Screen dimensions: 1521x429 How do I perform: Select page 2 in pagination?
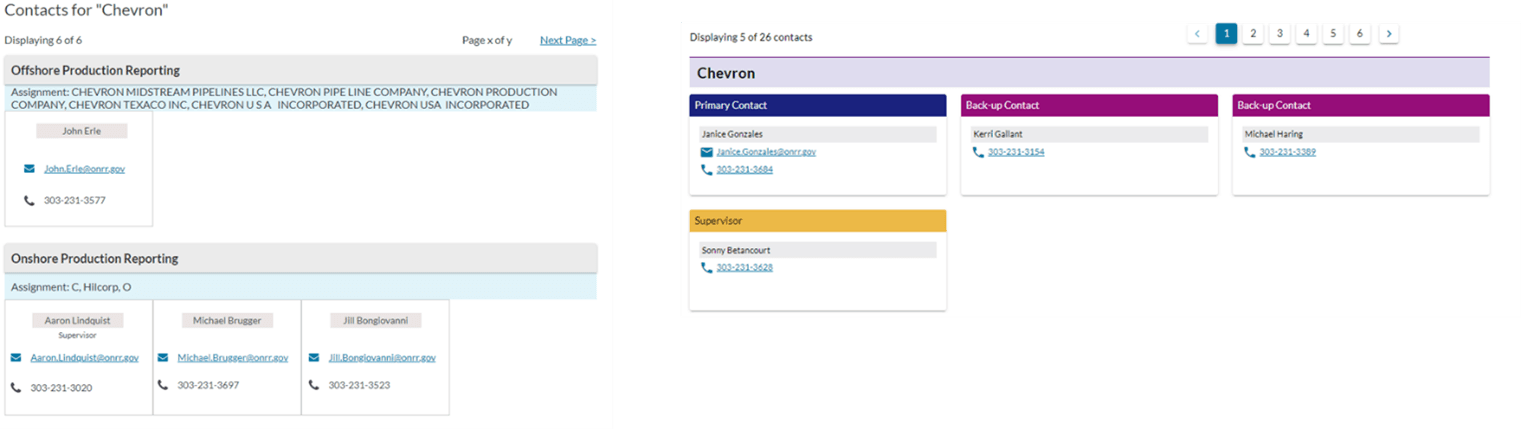pos(1252,34)
